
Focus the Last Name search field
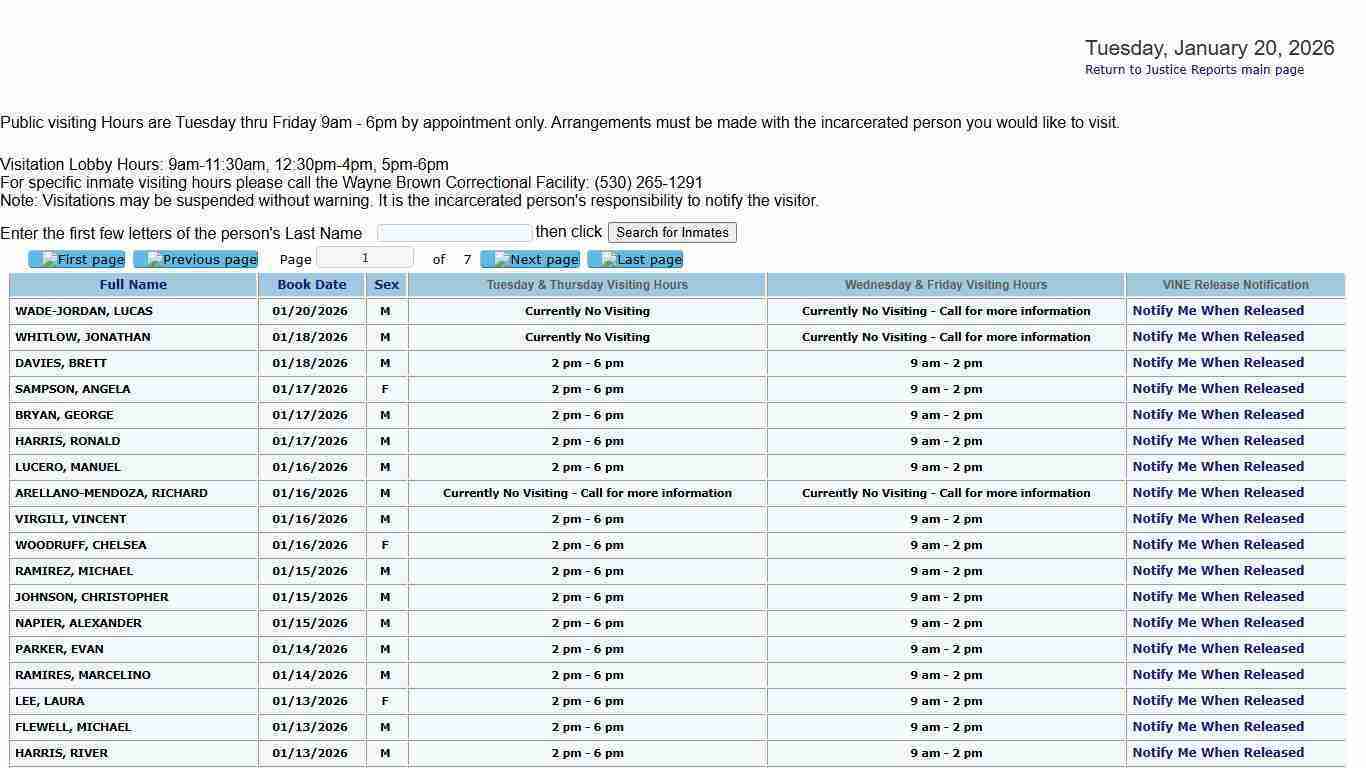click(454, 233)
